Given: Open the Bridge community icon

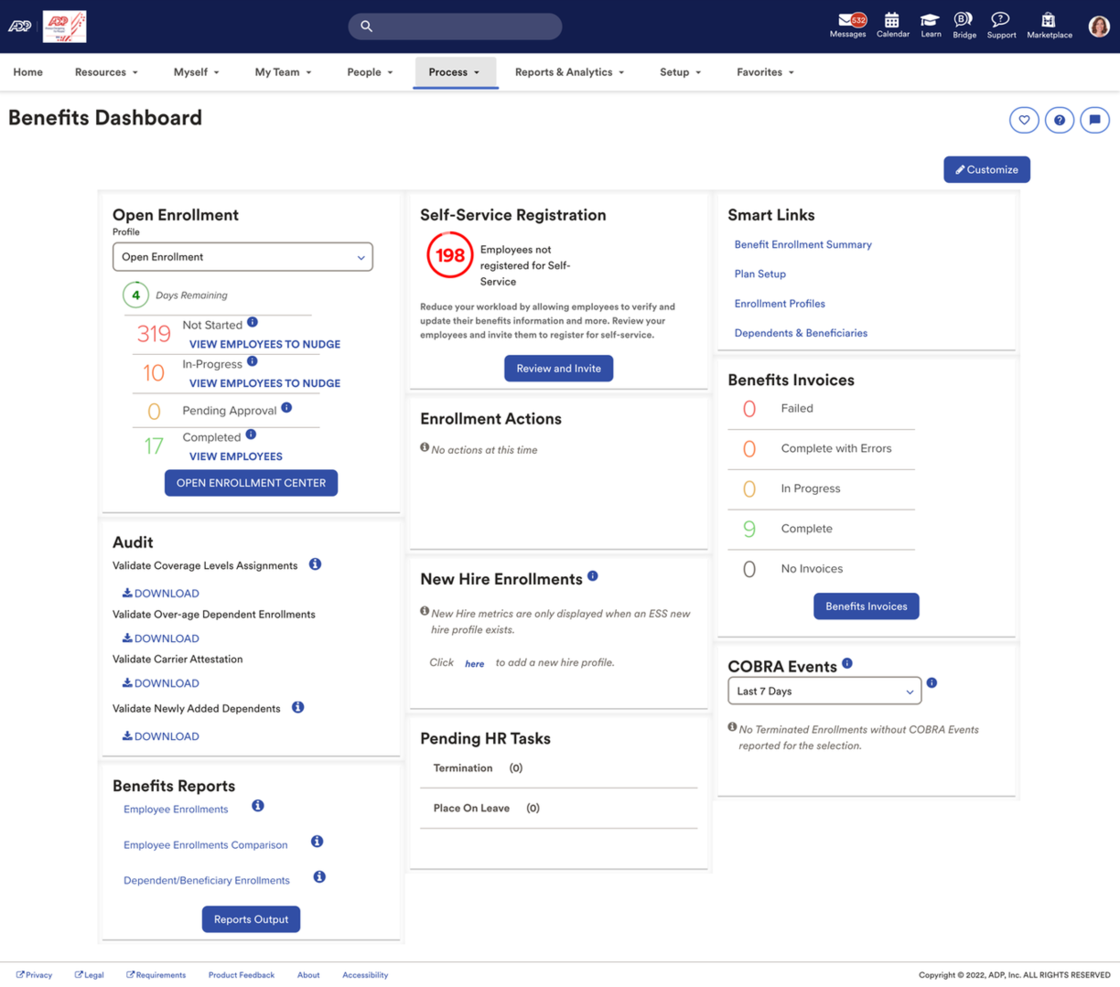Looking at the screenshot, I should tap(963, 22).
